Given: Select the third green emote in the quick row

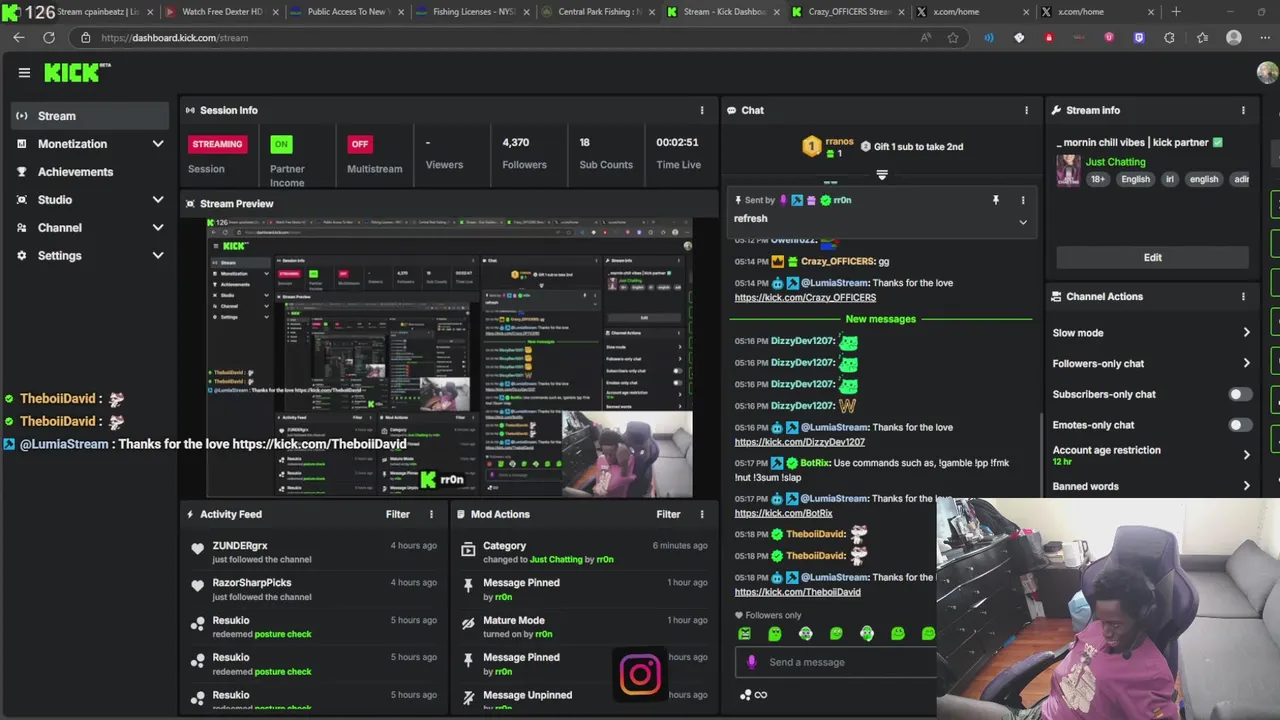Looking at the screenshot, I should pos(806,633).
